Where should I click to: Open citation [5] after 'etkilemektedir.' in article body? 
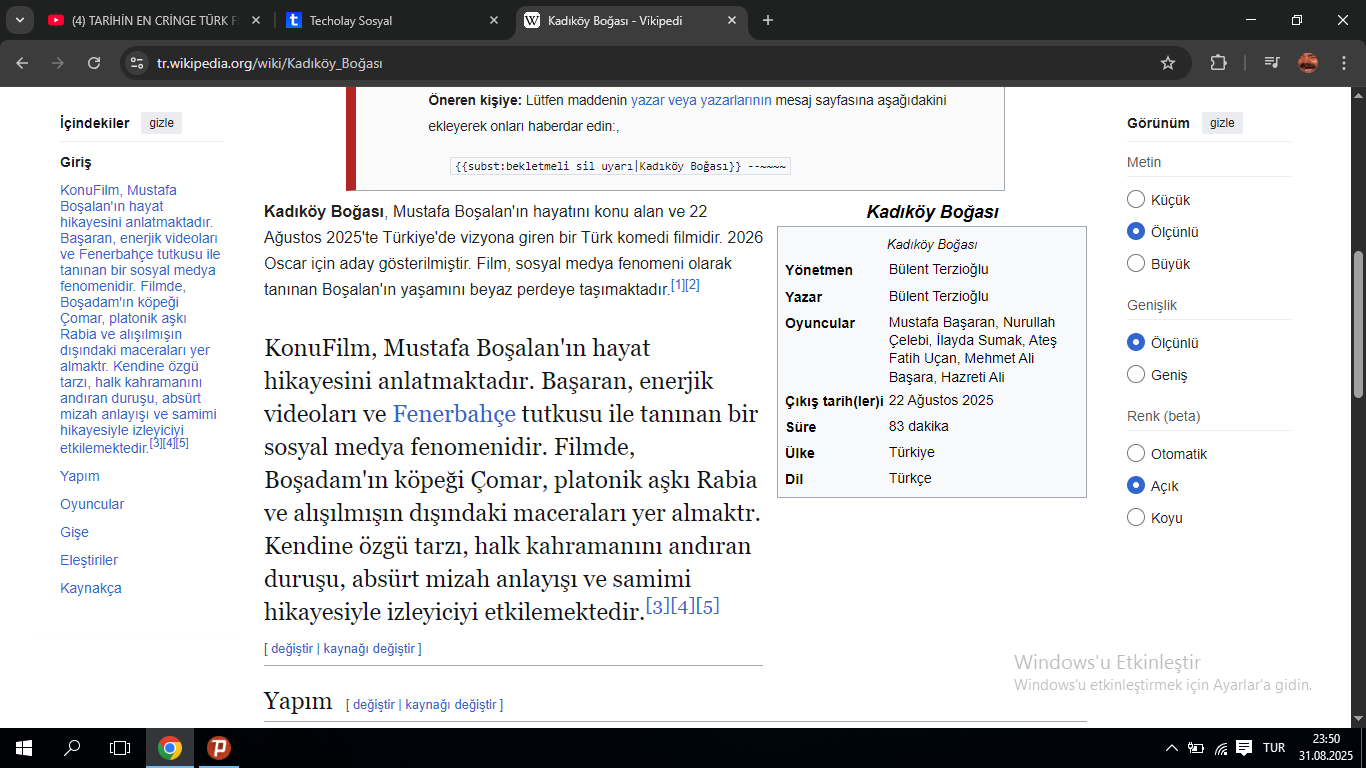708,606
